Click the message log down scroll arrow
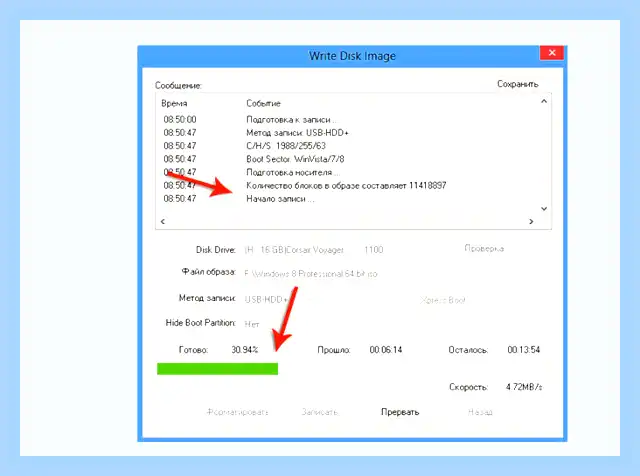 pos(544,209)
